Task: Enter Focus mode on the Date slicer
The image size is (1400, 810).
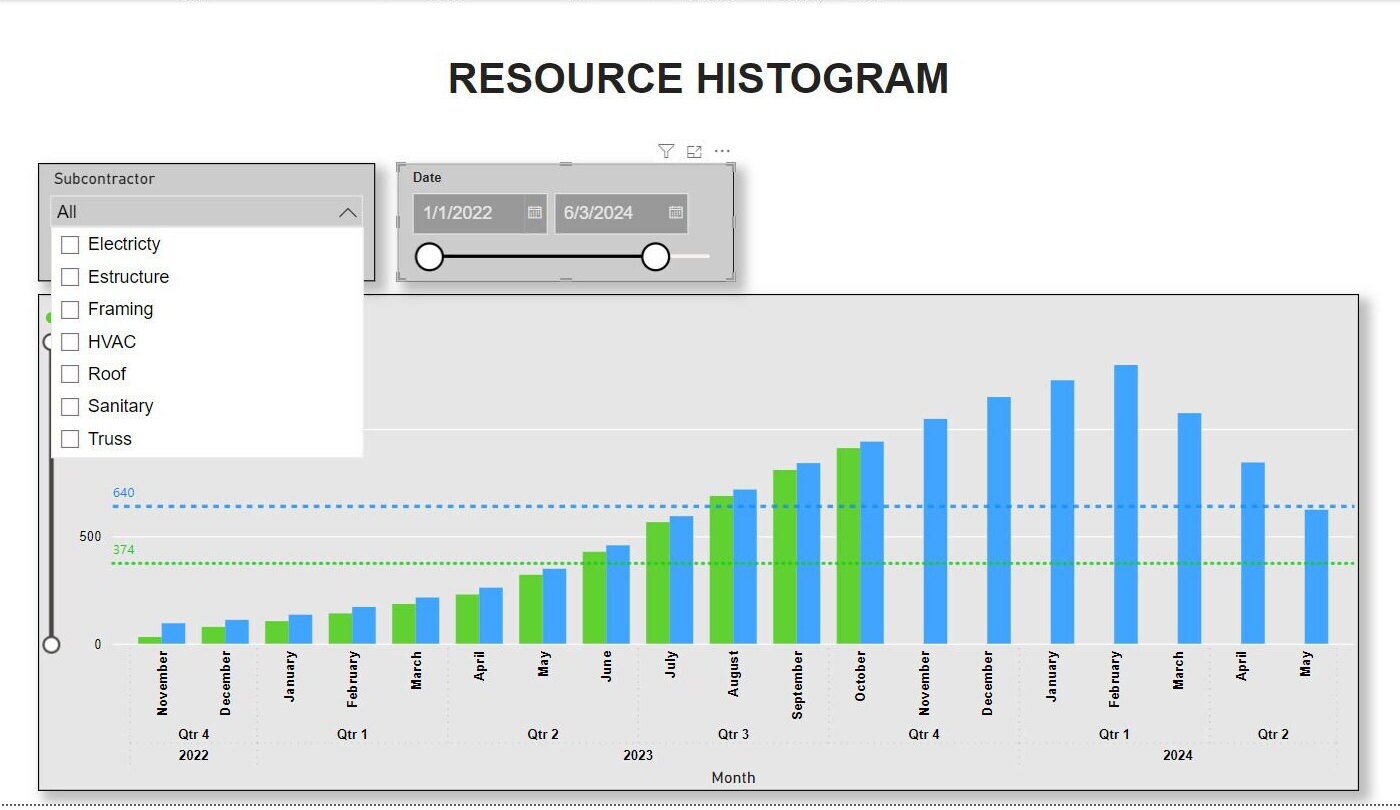Action: (x=694, y=150)
